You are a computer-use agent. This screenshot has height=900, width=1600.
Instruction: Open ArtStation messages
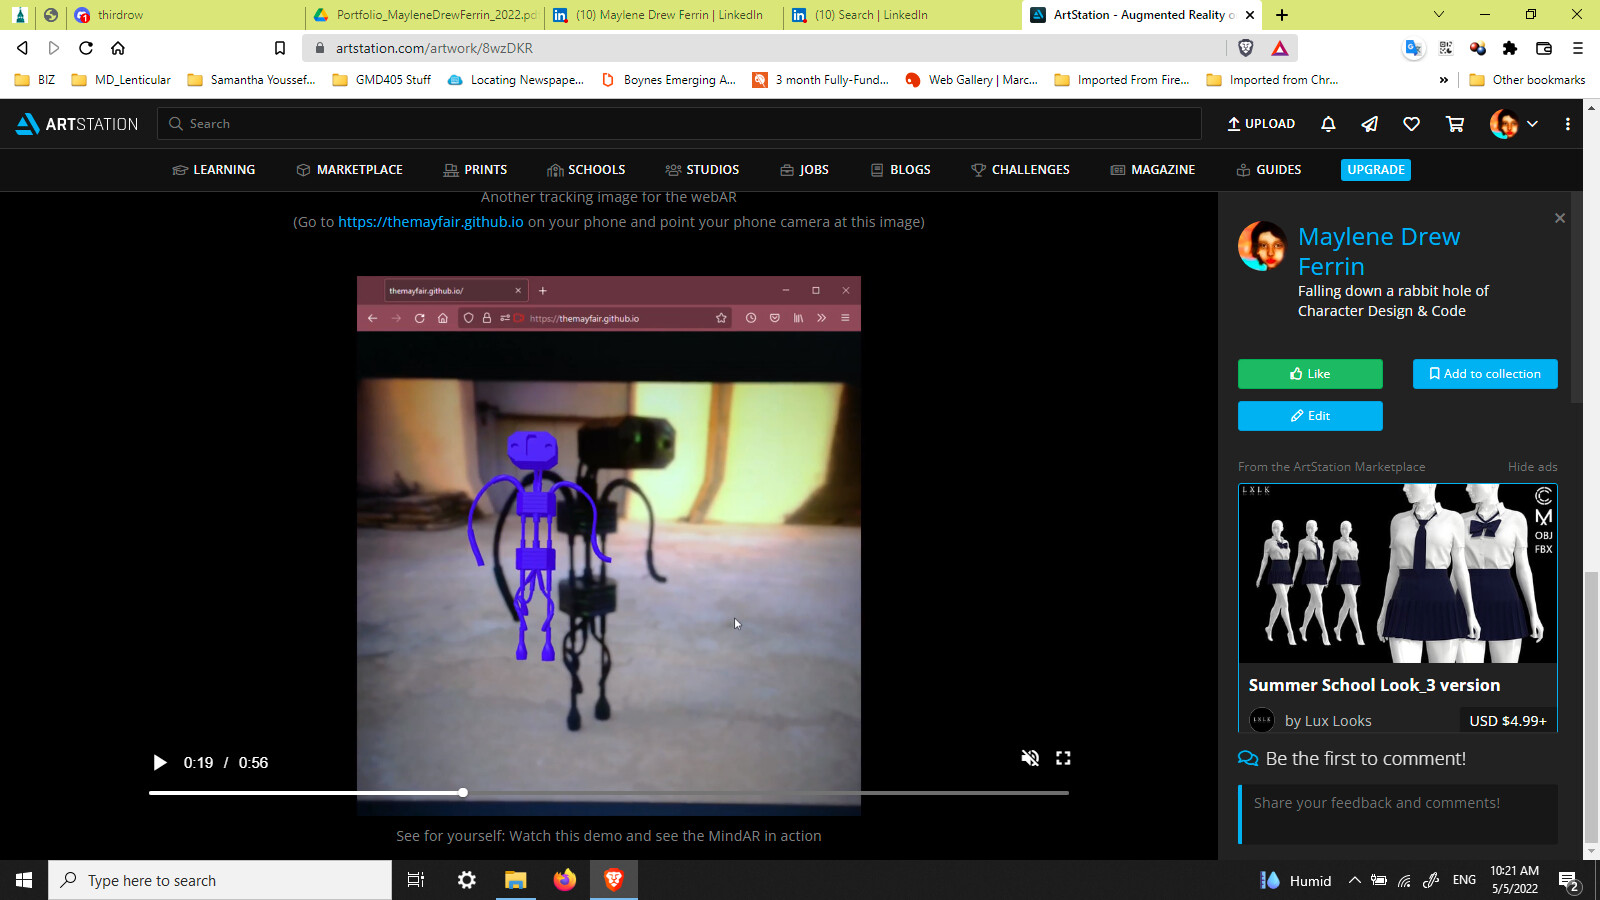click(x=1369, y=123)
